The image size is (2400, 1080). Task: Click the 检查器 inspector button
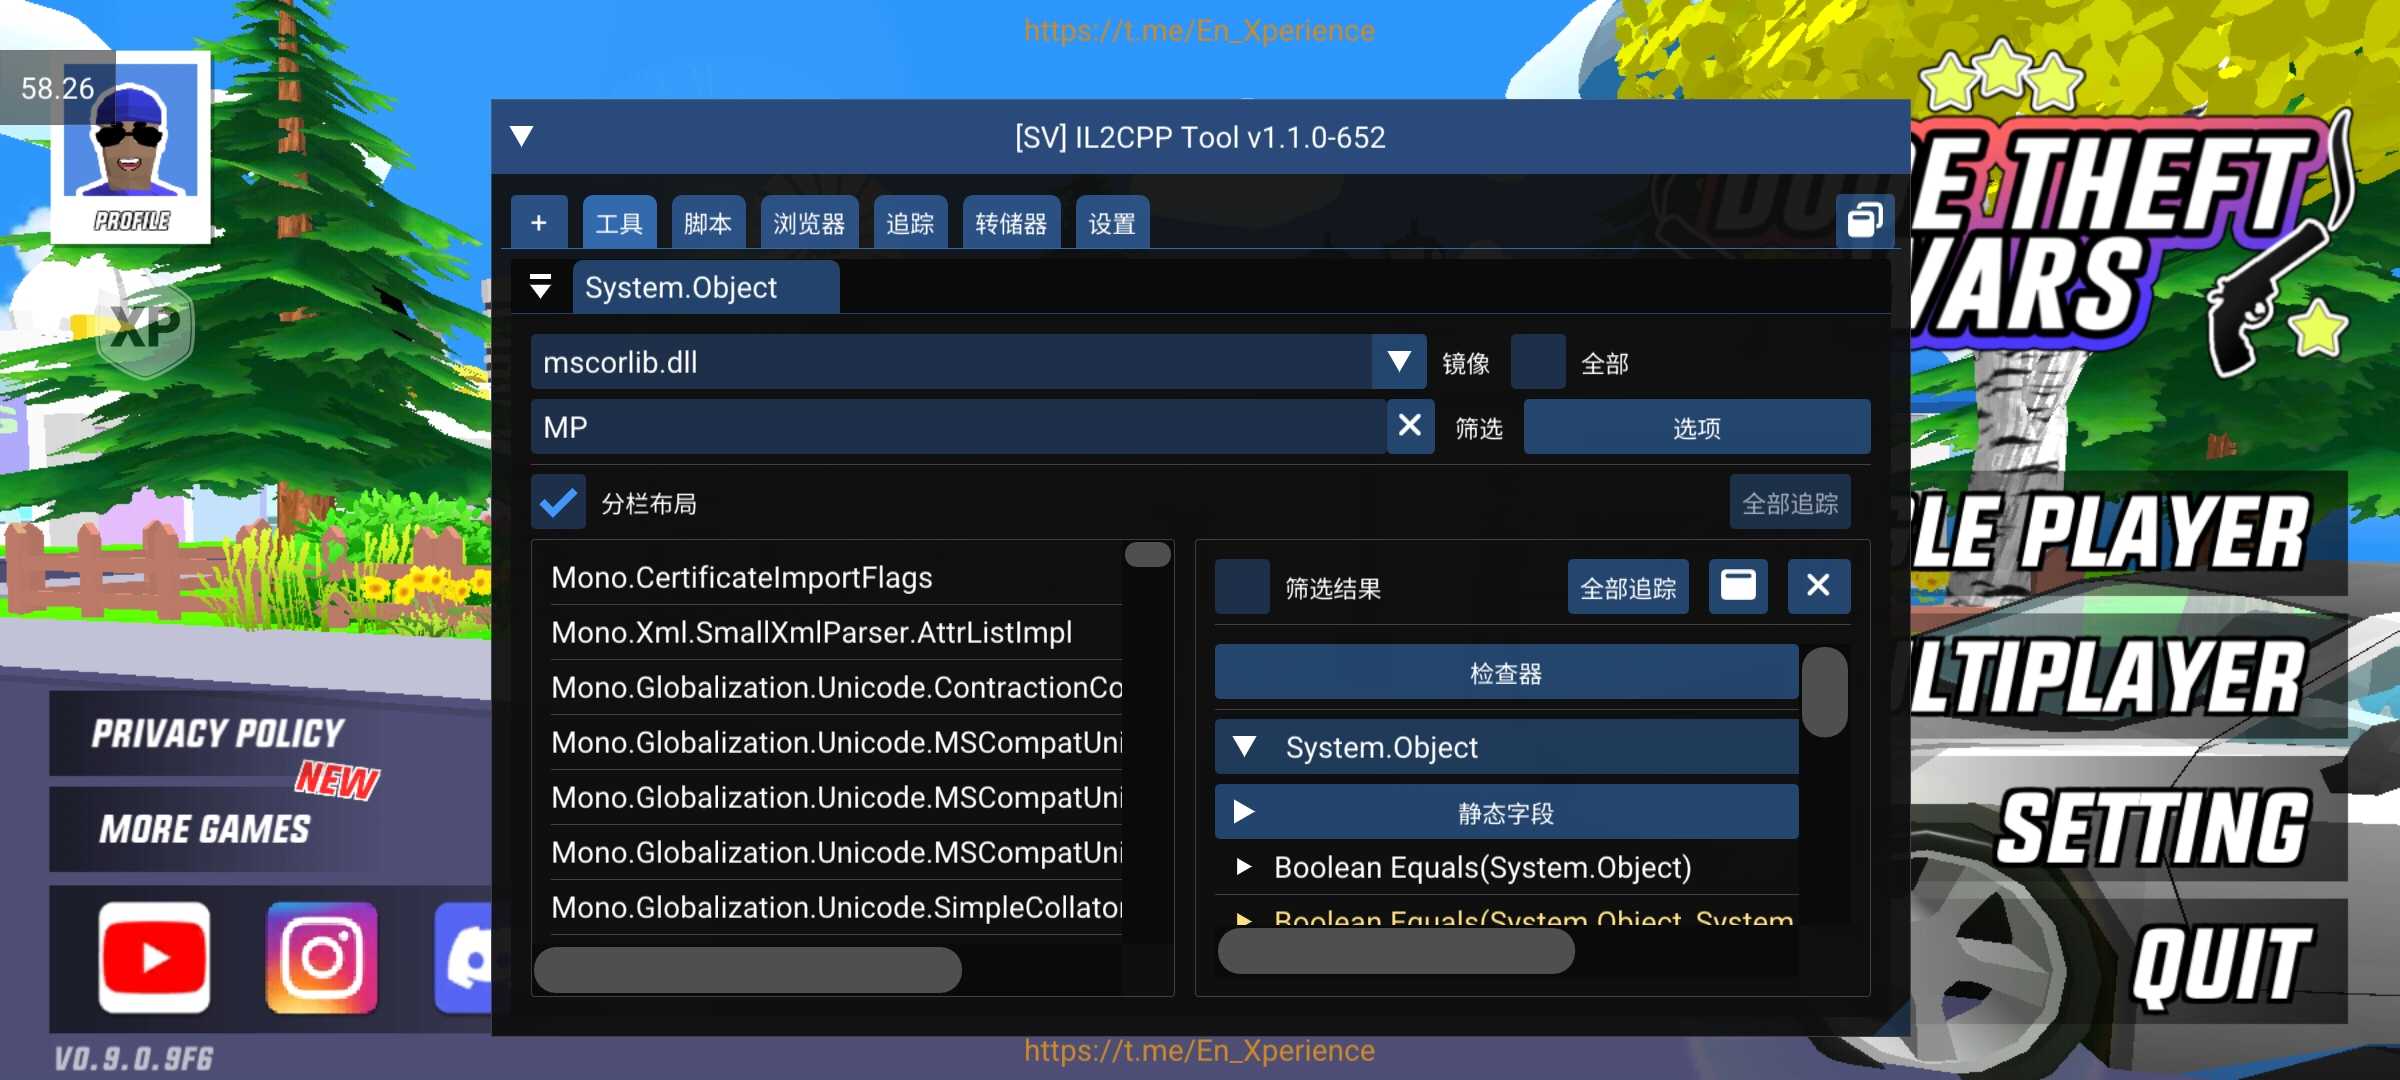1505,673
